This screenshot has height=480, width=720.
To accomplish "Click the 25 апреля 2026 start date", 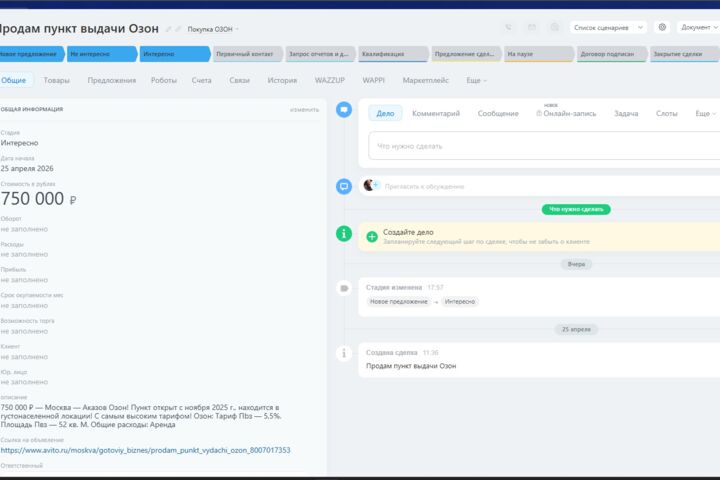I will pos(27,169).
